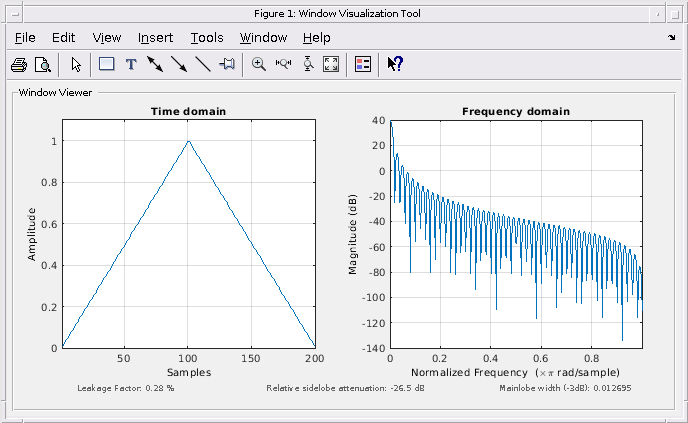
Task: Activate the horizontal Zoom X tool
Action: pos(283,64)
